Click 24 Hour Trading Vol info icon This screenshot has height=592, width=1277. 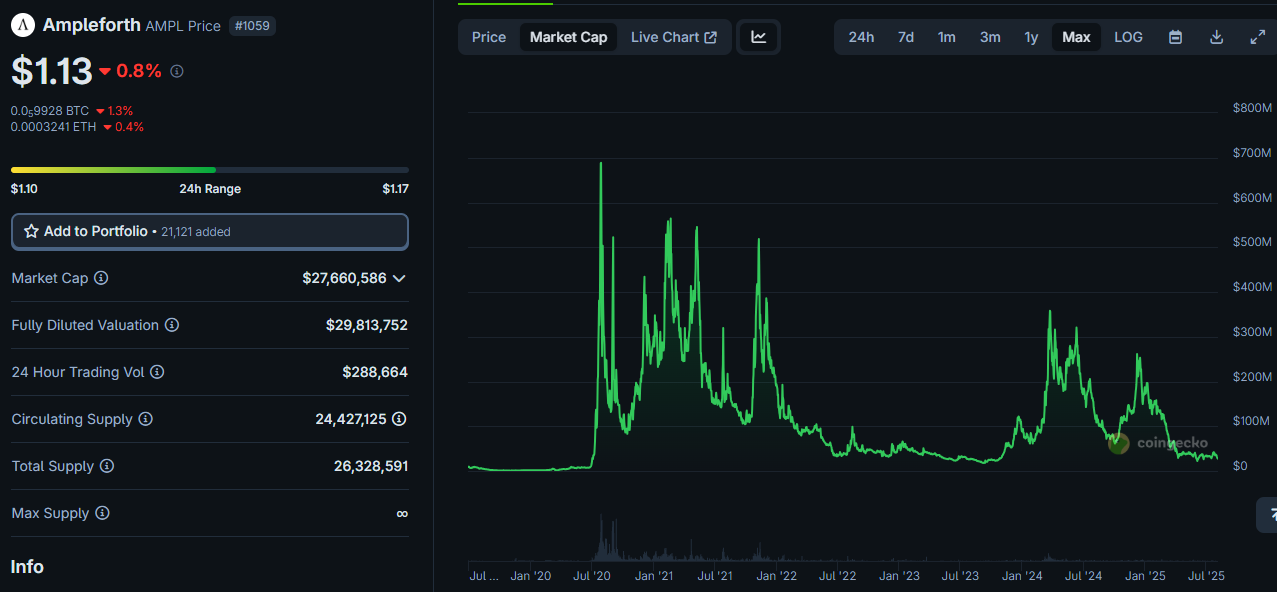pyautogui.click(x=157, y=372)
